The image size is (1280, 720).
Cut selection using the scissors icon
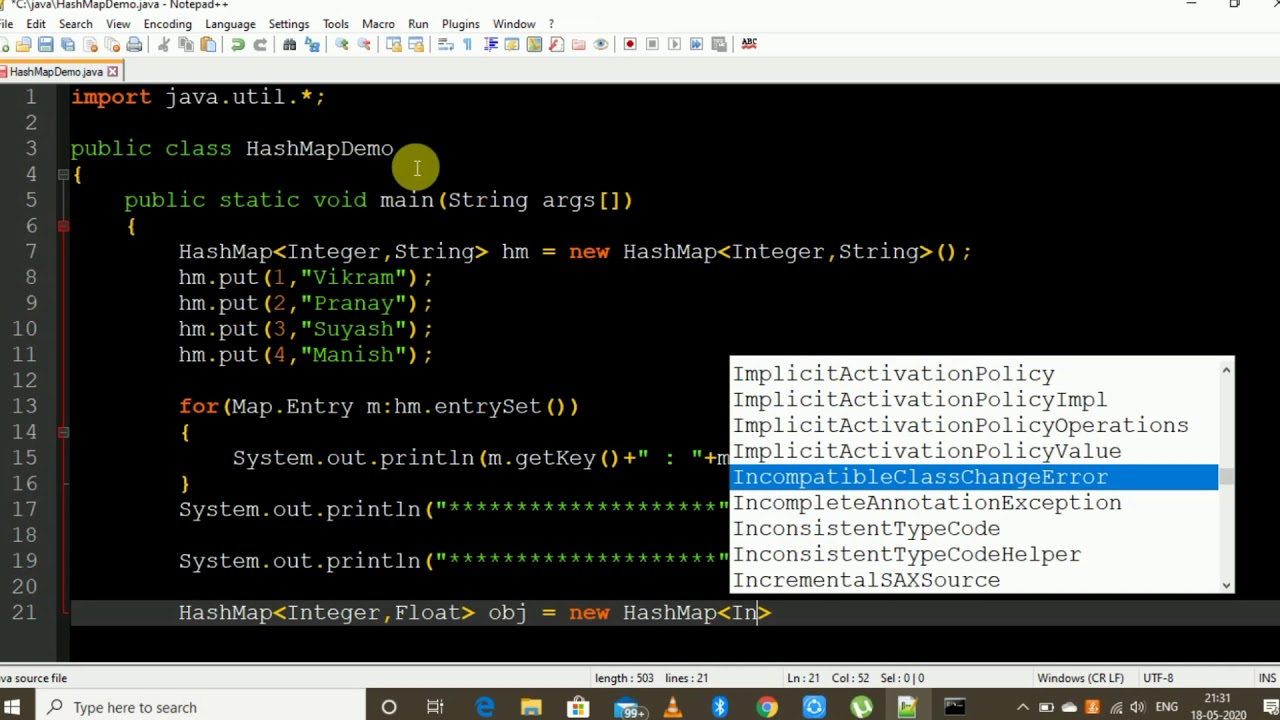click(164, 44)
